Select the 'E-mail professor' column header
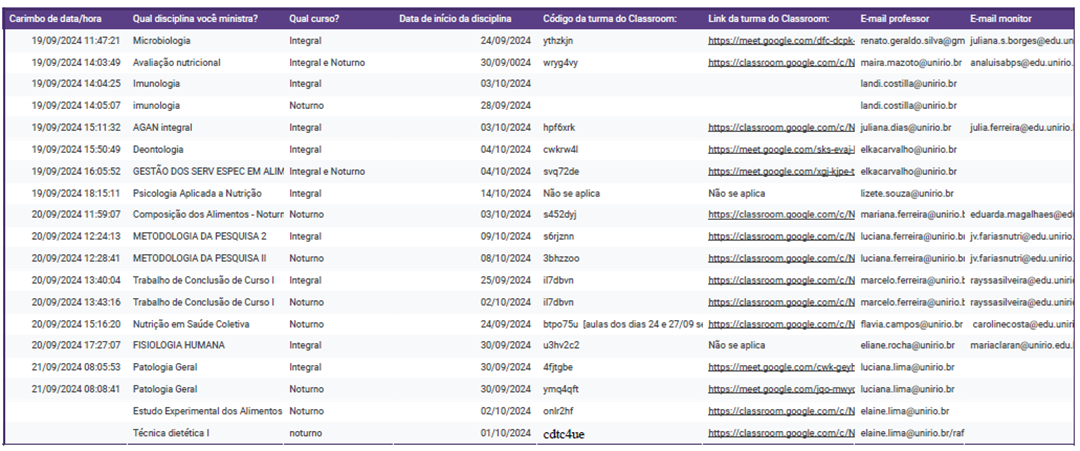The width and height of the screenshot is (1080, 451). point(895,19)
